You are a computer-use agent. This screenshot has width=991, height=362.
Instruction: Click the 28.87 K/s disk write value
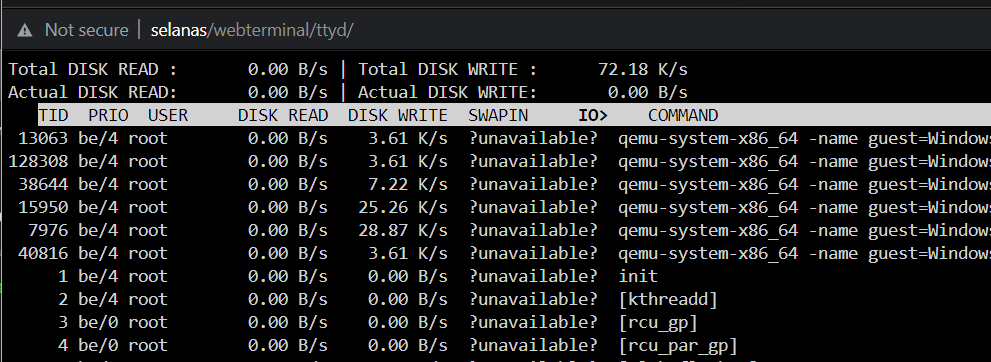pyautogui.click(x=403, y=230)
